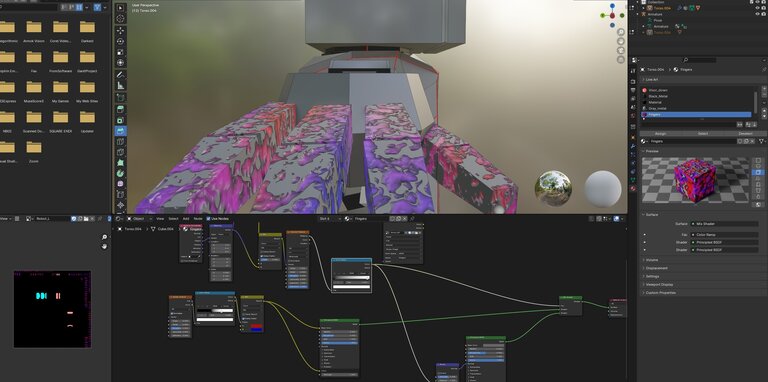The height and width of the screenshot is (382, 768).
Task: Click the red color swatch in Mix node
Action: pos(257,326)
